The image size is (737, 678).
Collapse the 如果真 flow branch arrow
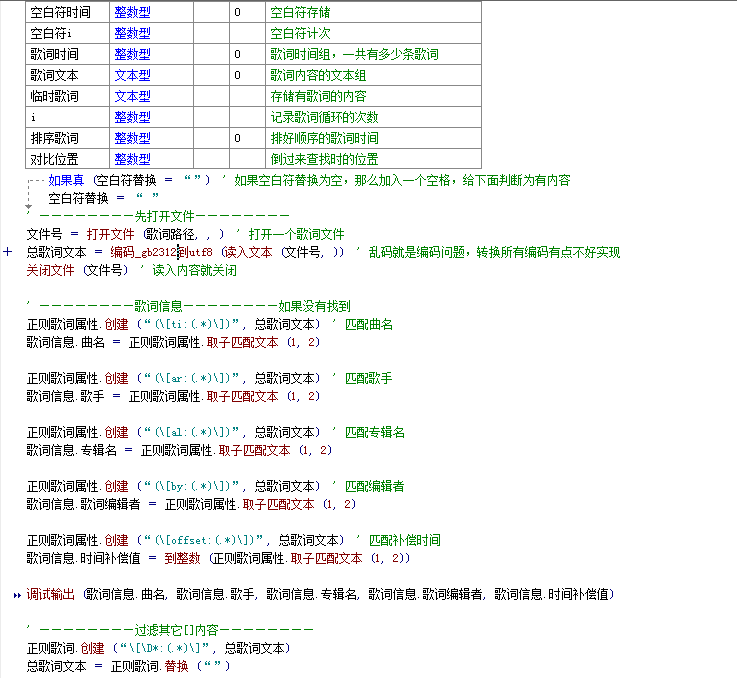pyautogui.click(x=29, y=206)
